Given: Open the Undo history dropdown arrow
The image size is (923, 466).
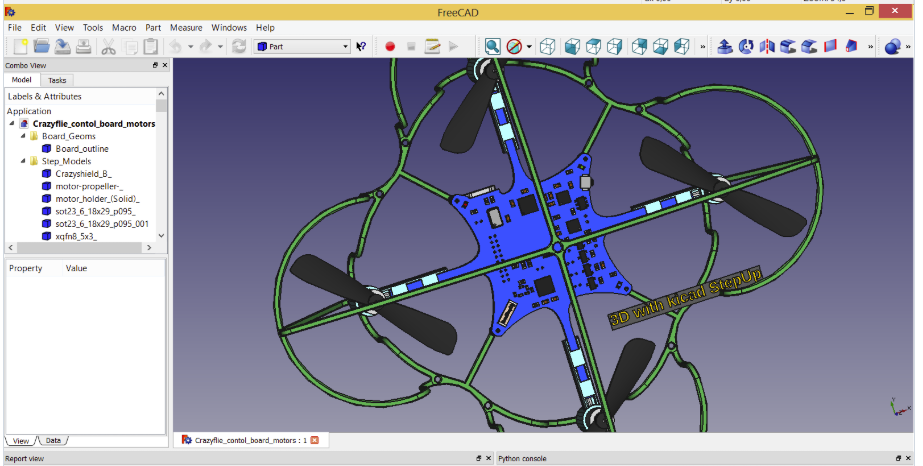Looking at the screenshot, I should 190,46.
